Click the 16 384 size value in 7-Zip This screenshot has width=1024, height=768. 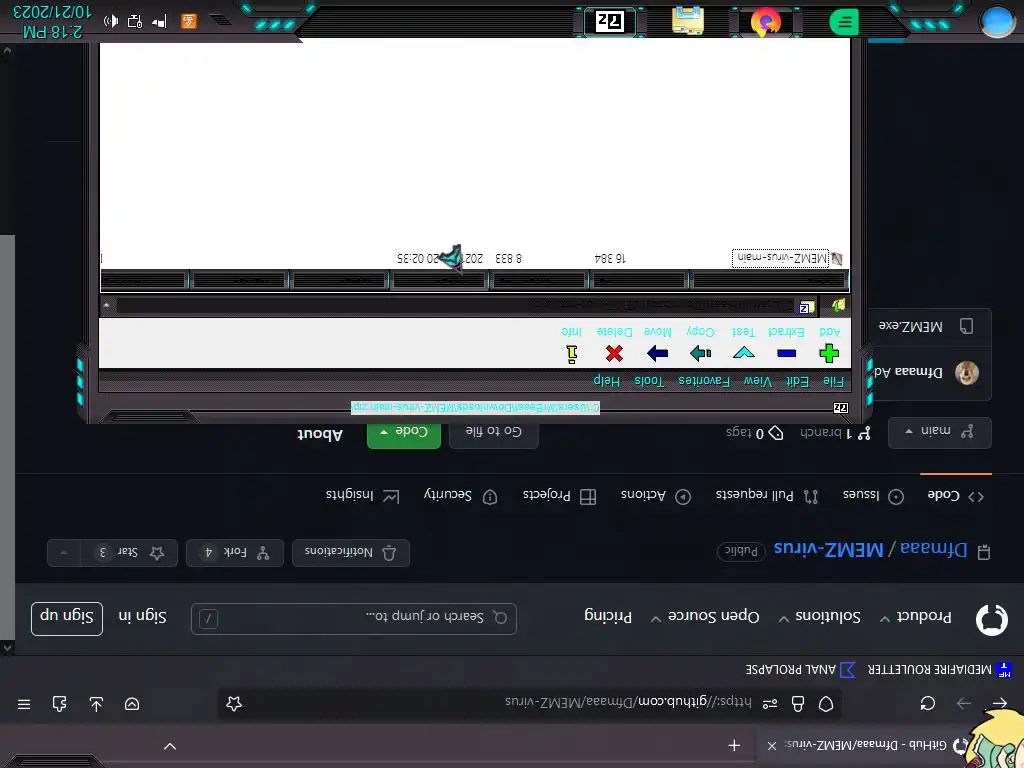coord(610,259)
